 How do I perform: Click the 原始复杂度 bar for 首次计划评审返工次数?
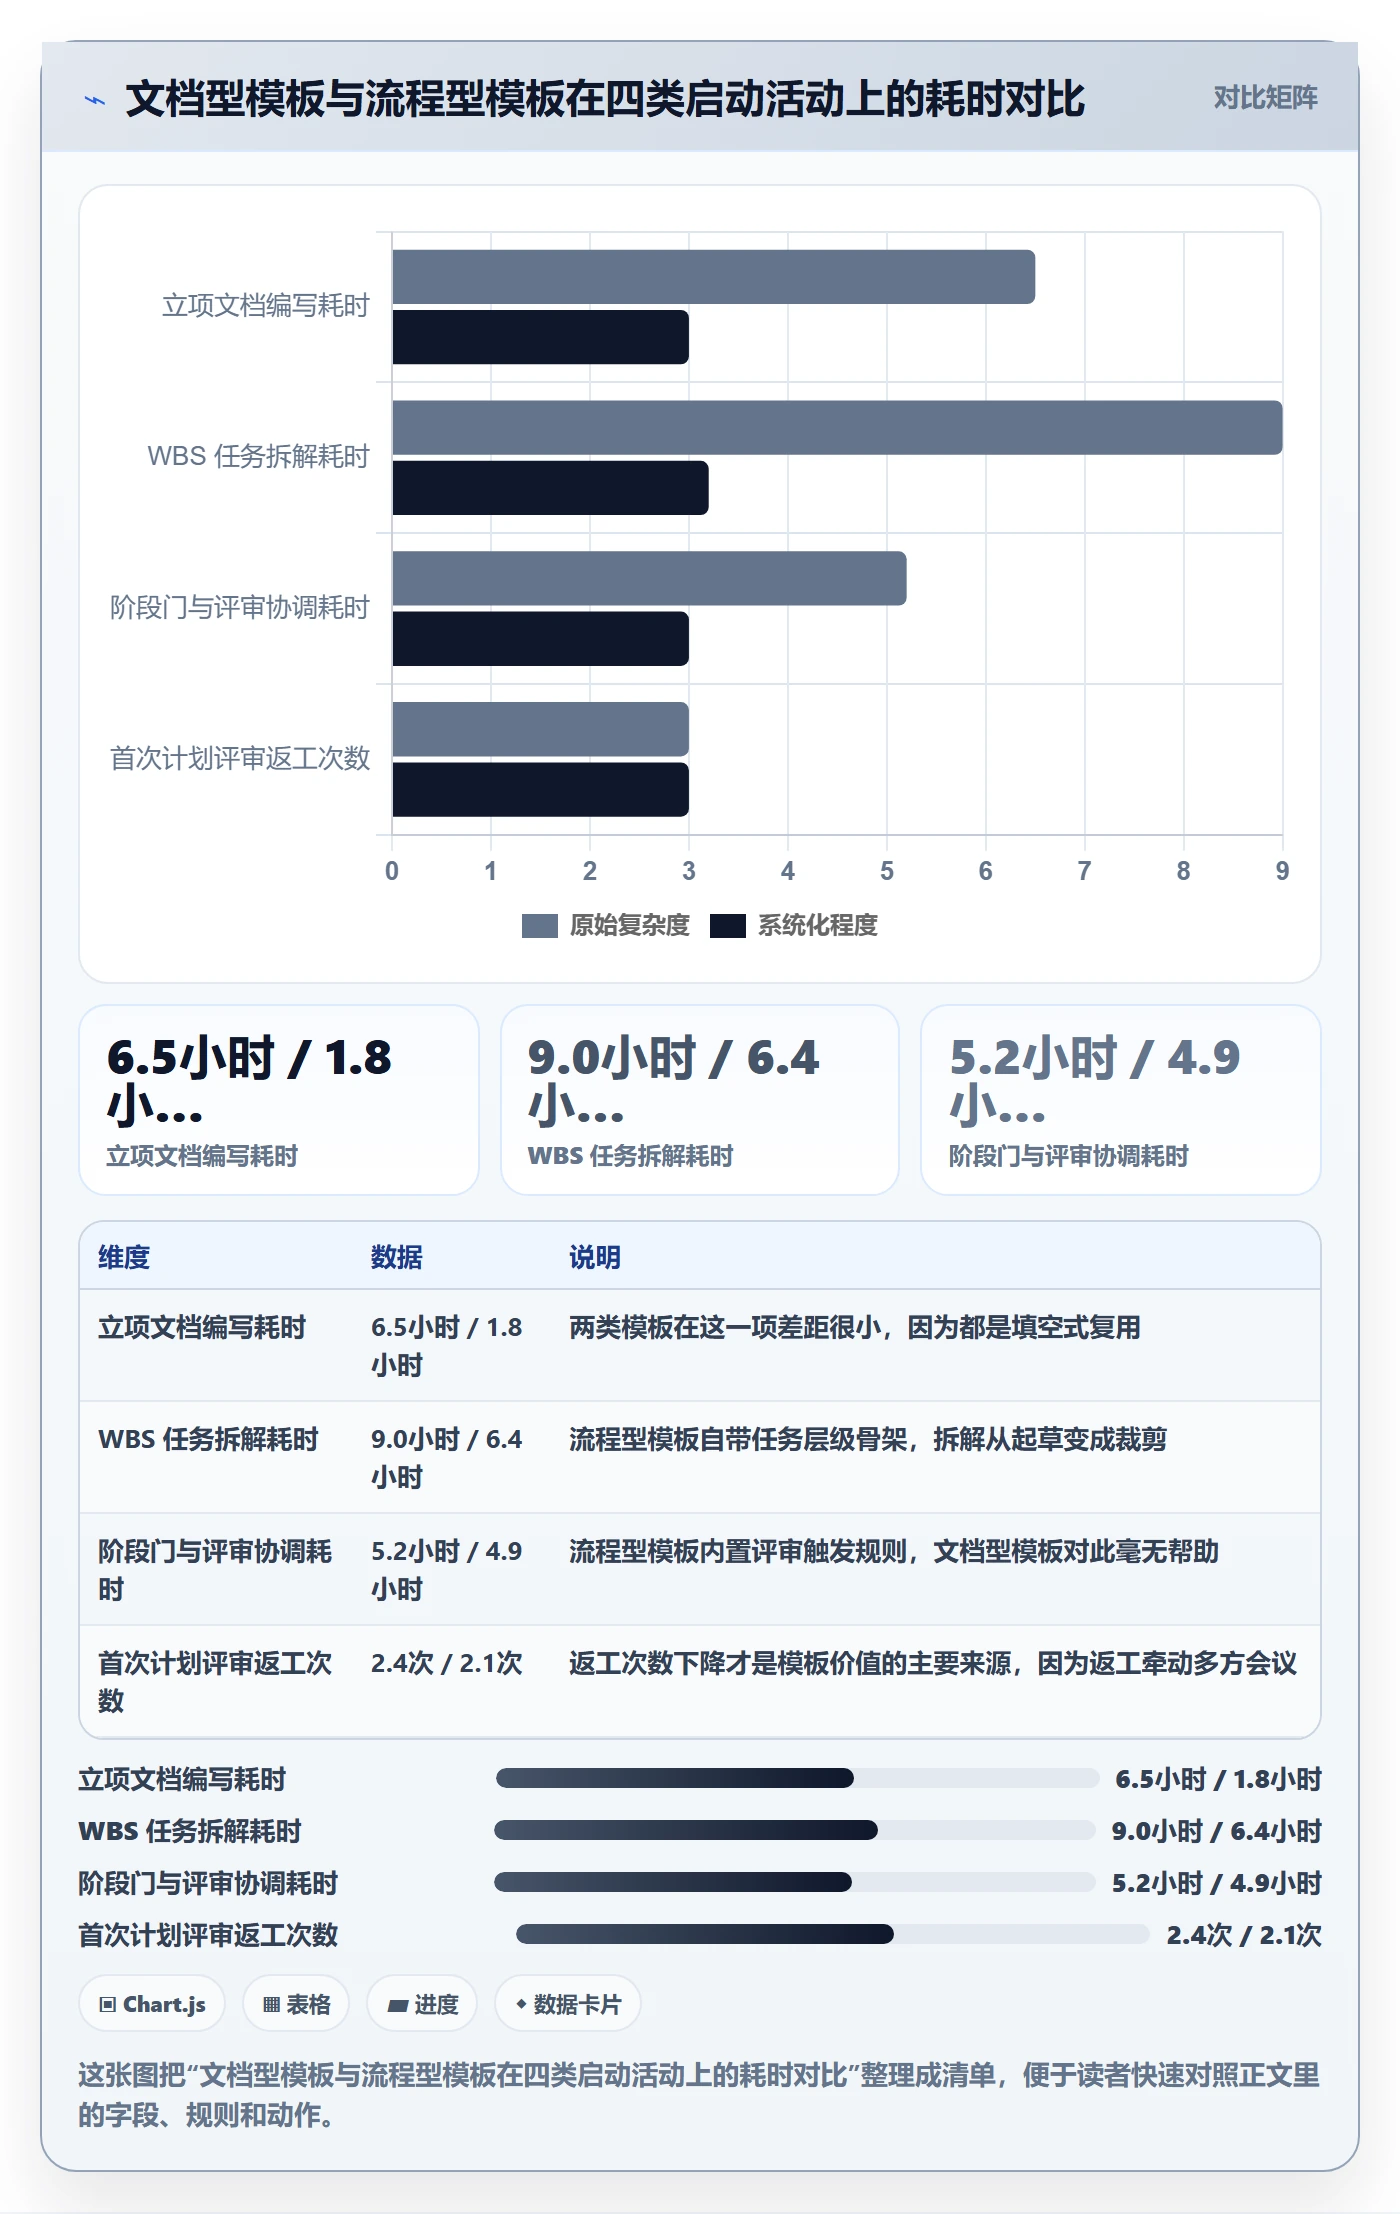541,729
